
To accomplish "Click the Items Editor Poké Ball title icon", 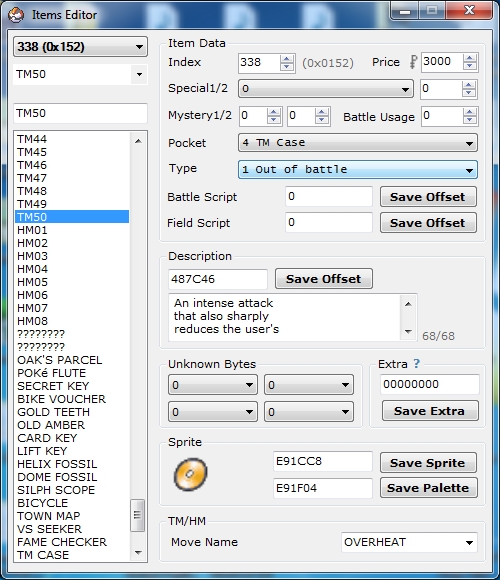I will point(16,15).
